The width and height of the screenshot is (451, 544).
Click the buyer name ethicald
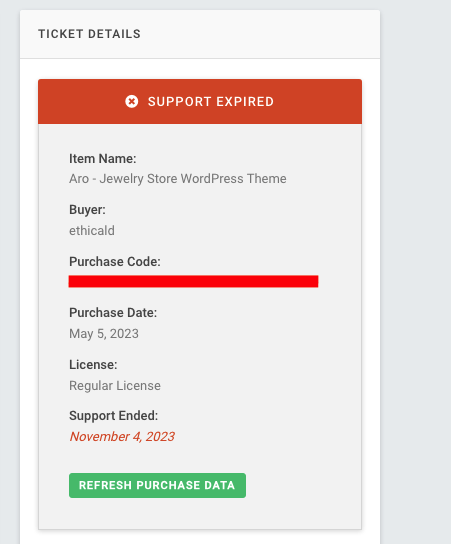(92, 231)
